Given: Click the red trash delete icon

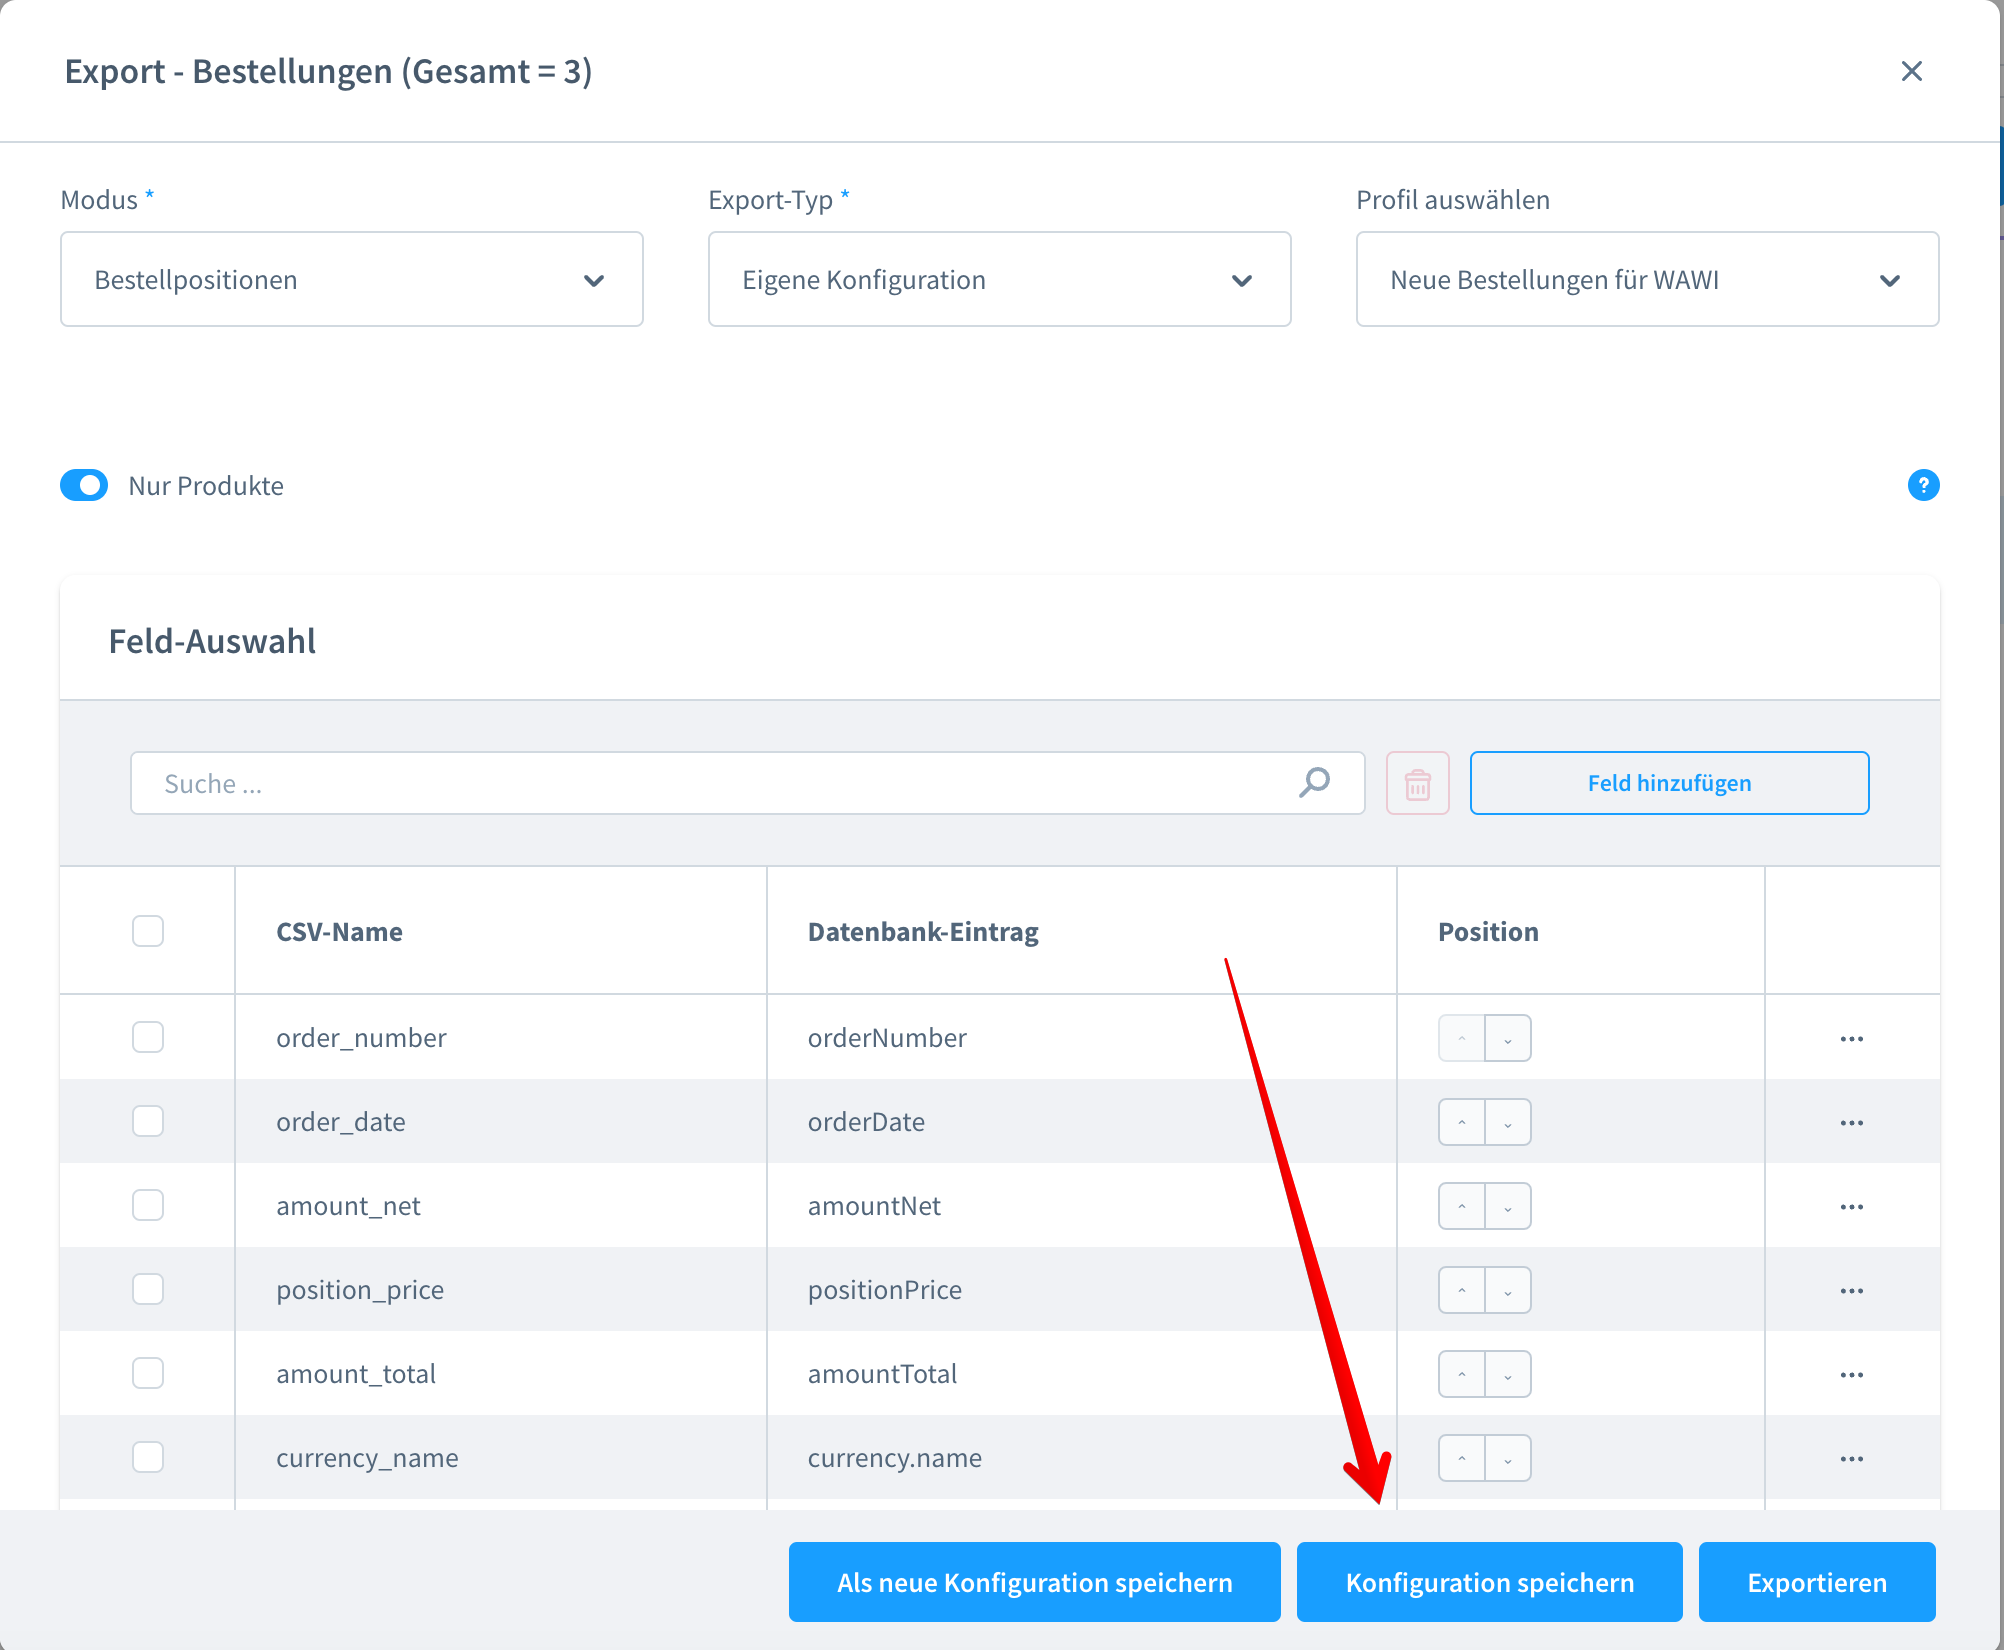Looking at the screenshot, I should pyautogui.click(x=1417, y=784).
